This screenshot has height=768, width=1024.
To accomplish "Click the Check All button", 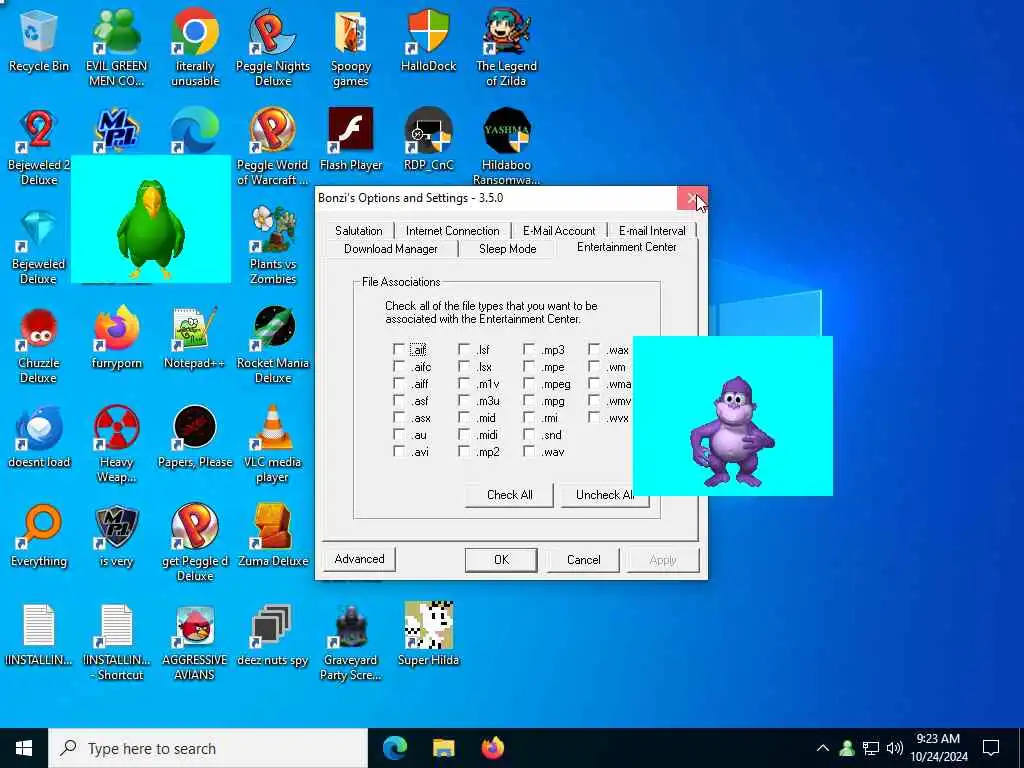I will pyautogui.click(x=509, y=495).
